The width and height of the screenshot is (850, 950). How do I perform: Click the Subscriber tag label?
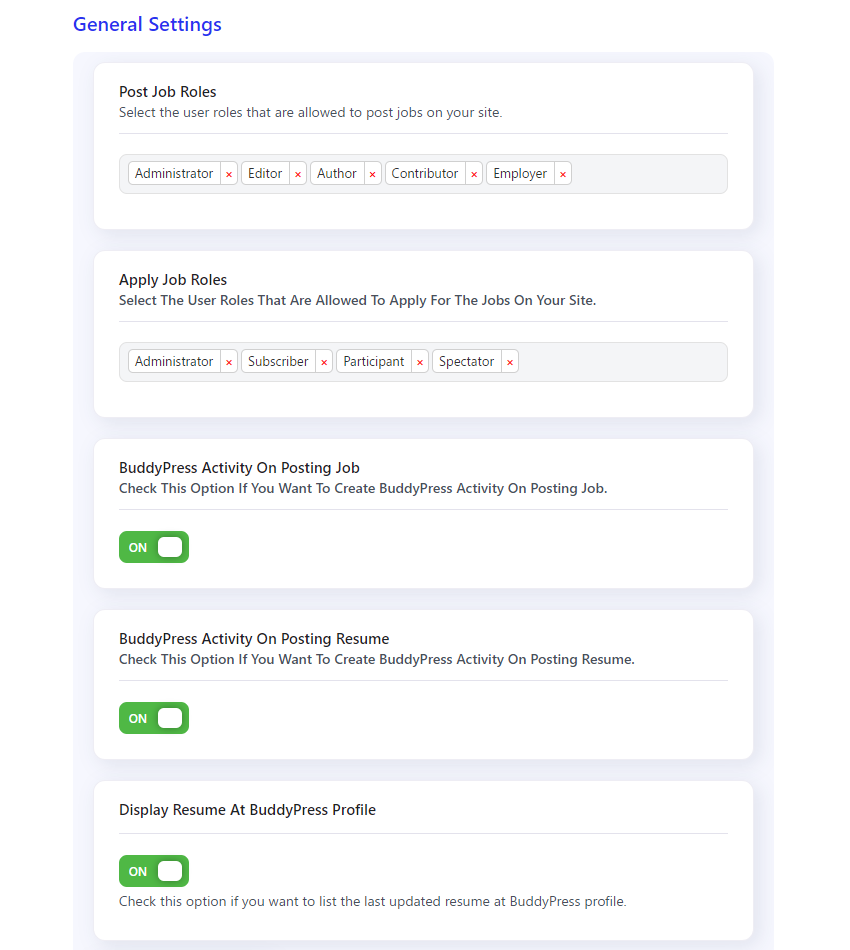[278, 362]
